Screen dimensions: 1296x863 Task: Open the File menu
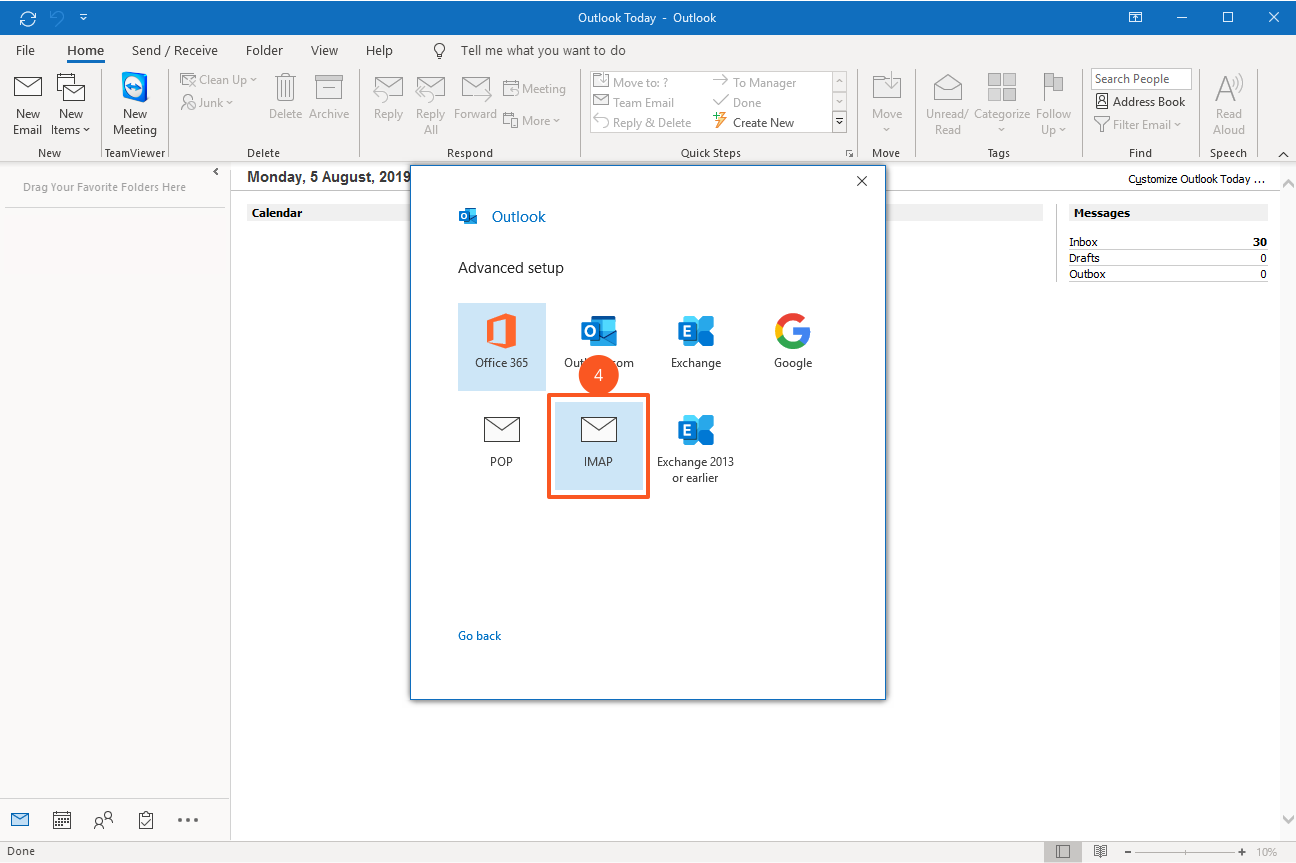click(x=25, y=50)
